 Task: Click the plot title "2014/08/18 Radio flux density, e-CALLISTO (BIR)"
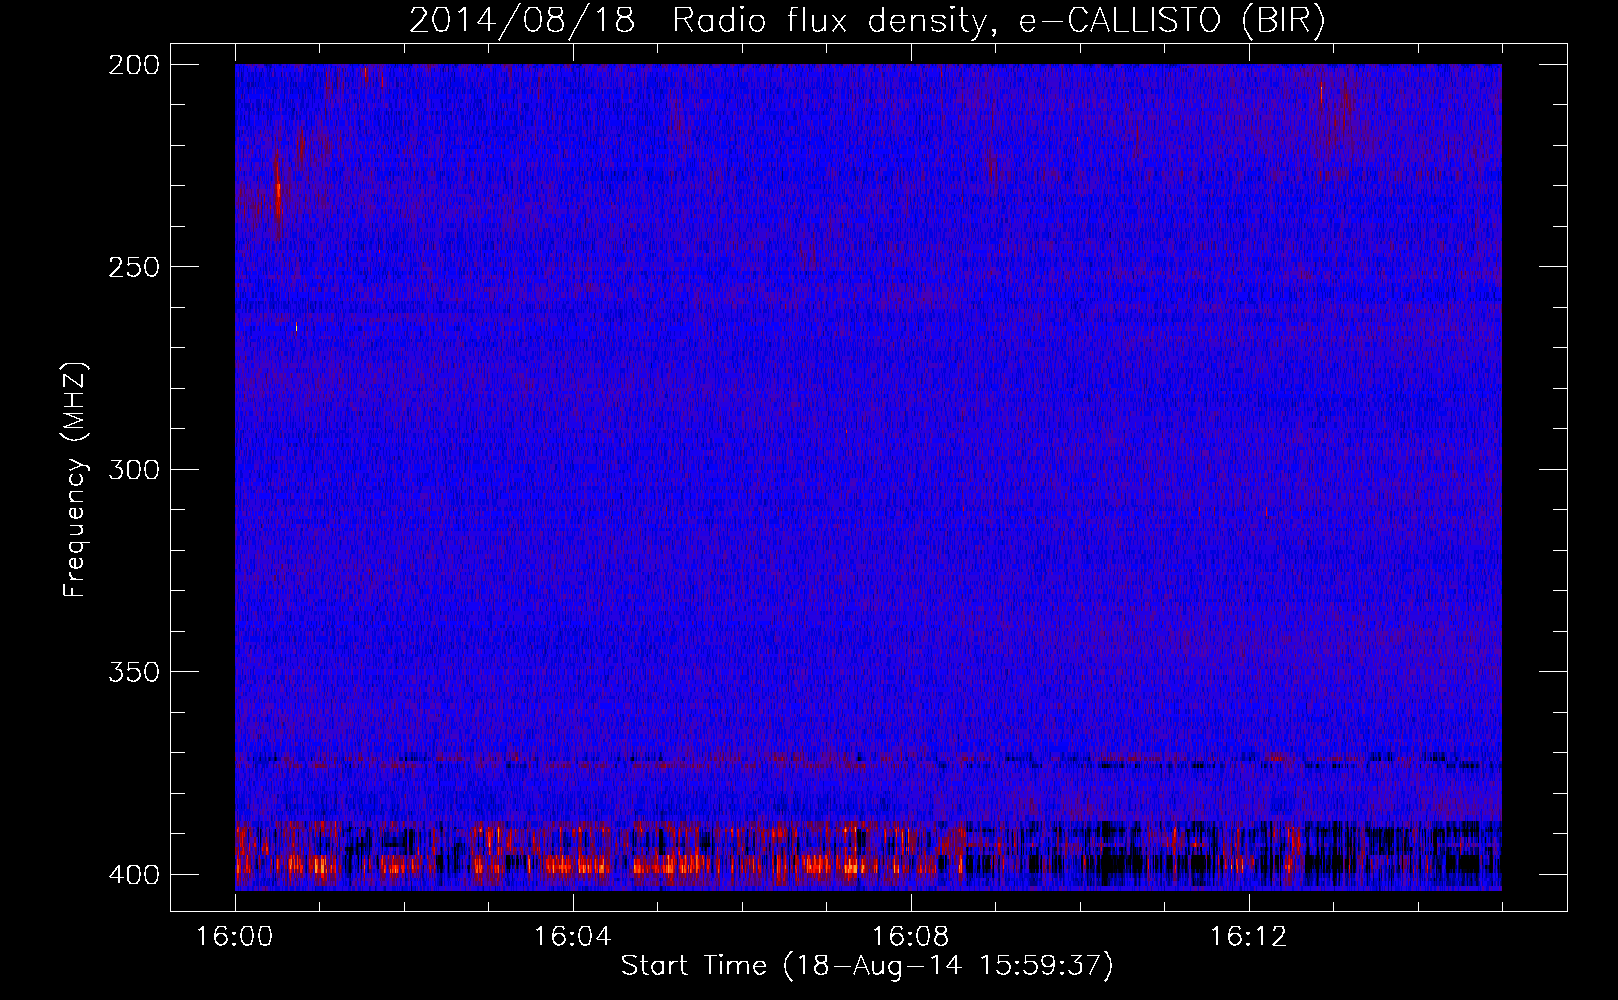(x=867, y=21)
